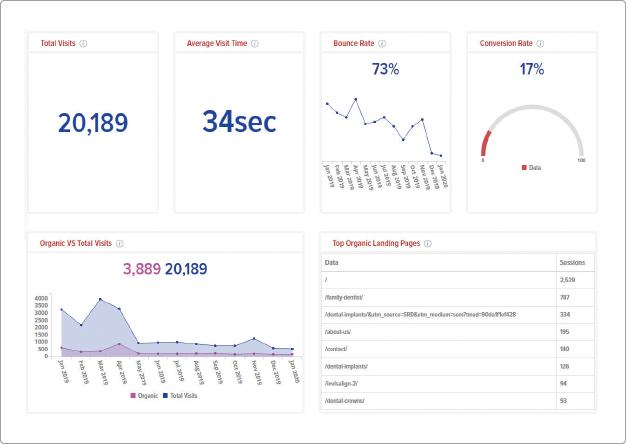Click the Total Visits panel title
The height and width of the screenshot is (444, 626).
[x=58, y=44]
